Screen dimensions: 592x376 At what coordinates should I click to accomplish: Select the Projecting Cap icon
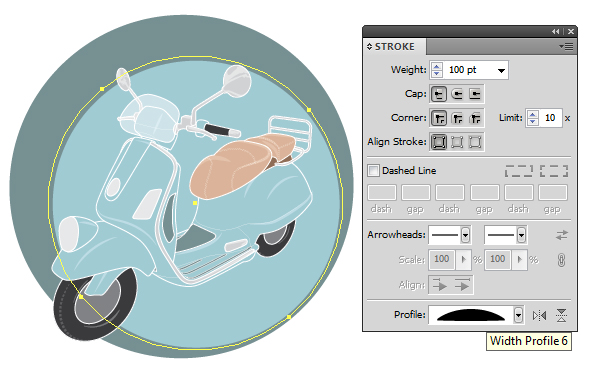[x=475, y=94]
